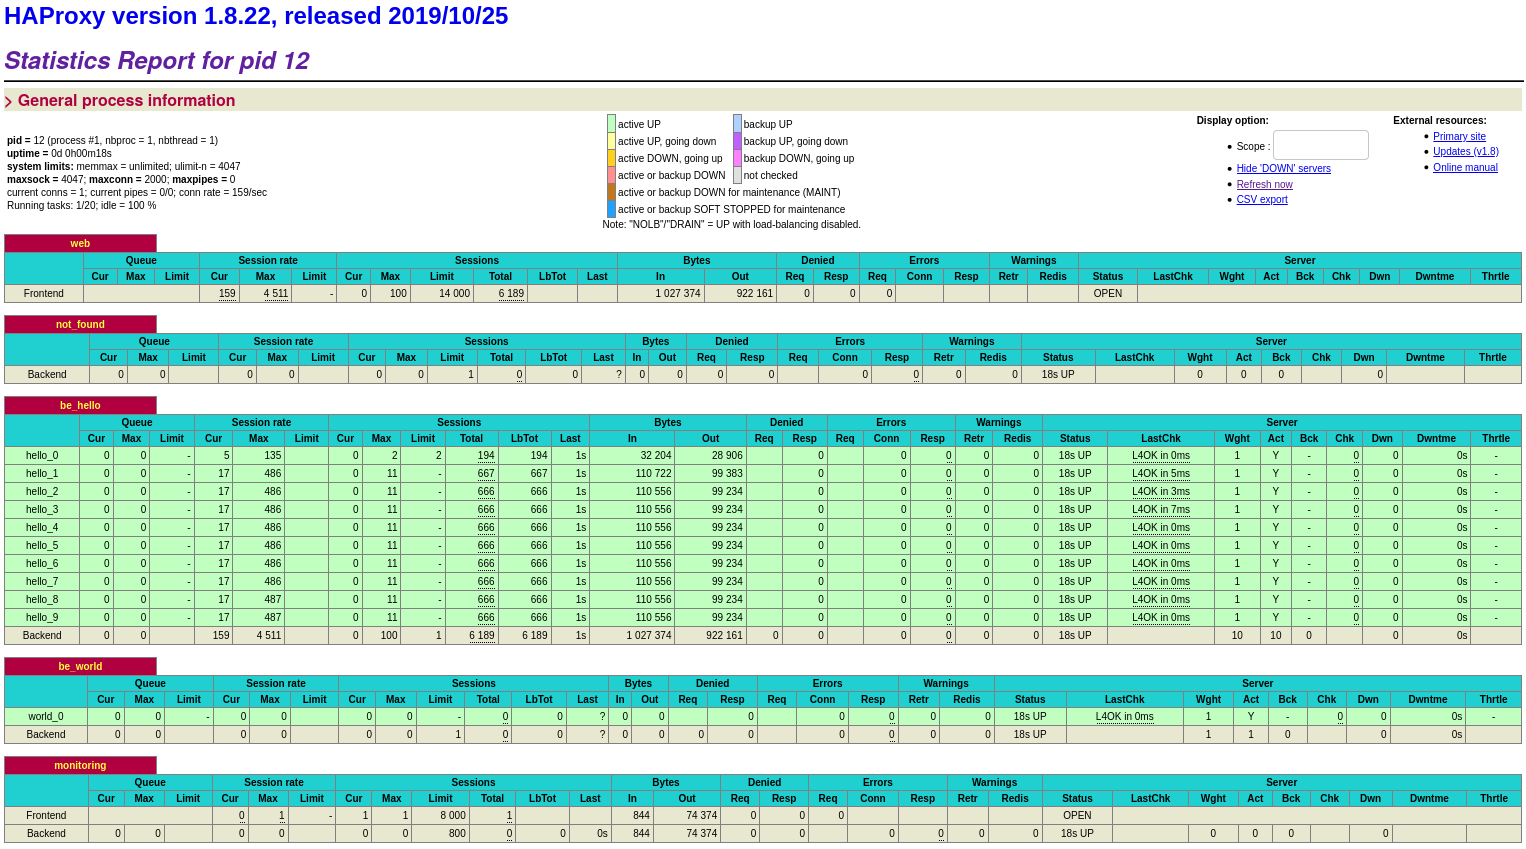The height and width of the screenshot is (849, 1526).
Task: Click the active UP legend color swatch
Action: coord(611,124)
